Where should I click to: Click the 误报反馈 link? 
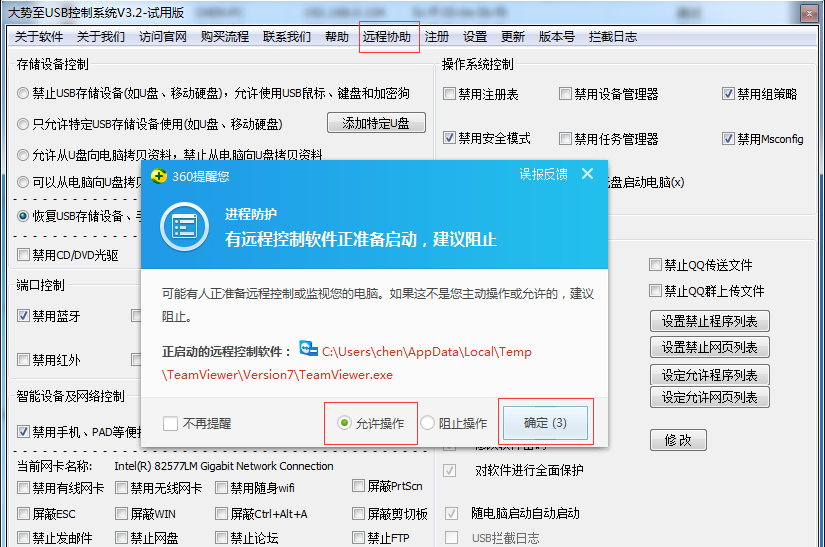point(544,174)
